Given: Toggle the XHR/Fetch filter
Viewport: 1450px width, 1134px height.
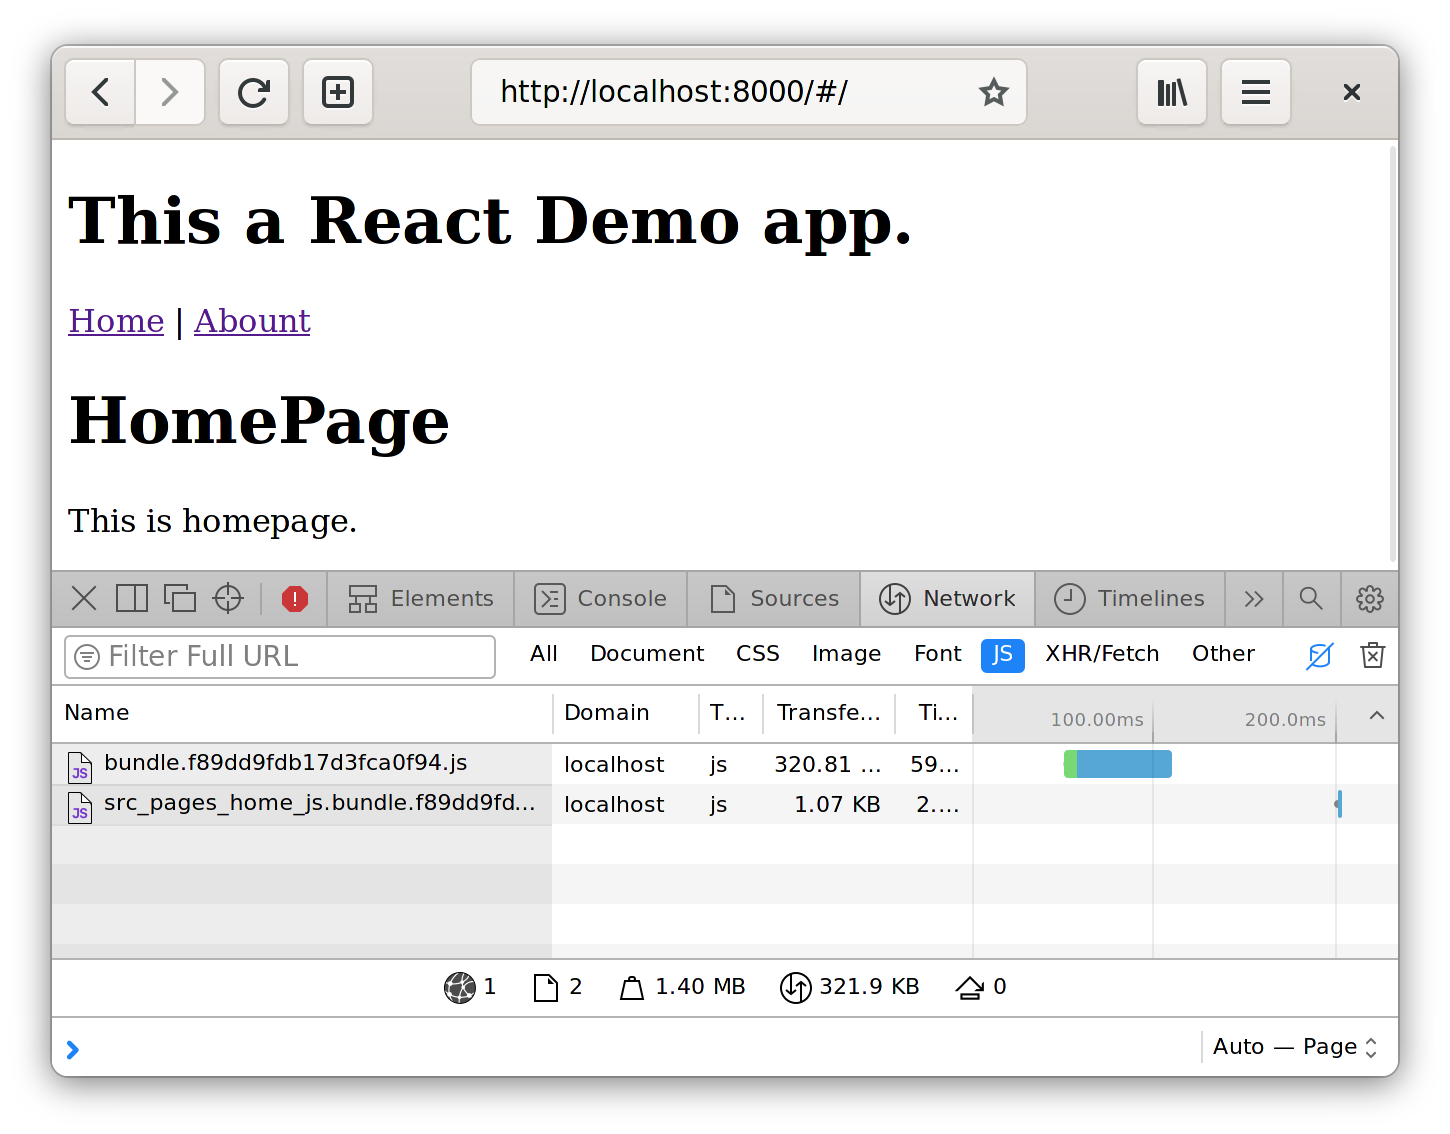Looking at the screenshot, I should (x=1102, y=654).
